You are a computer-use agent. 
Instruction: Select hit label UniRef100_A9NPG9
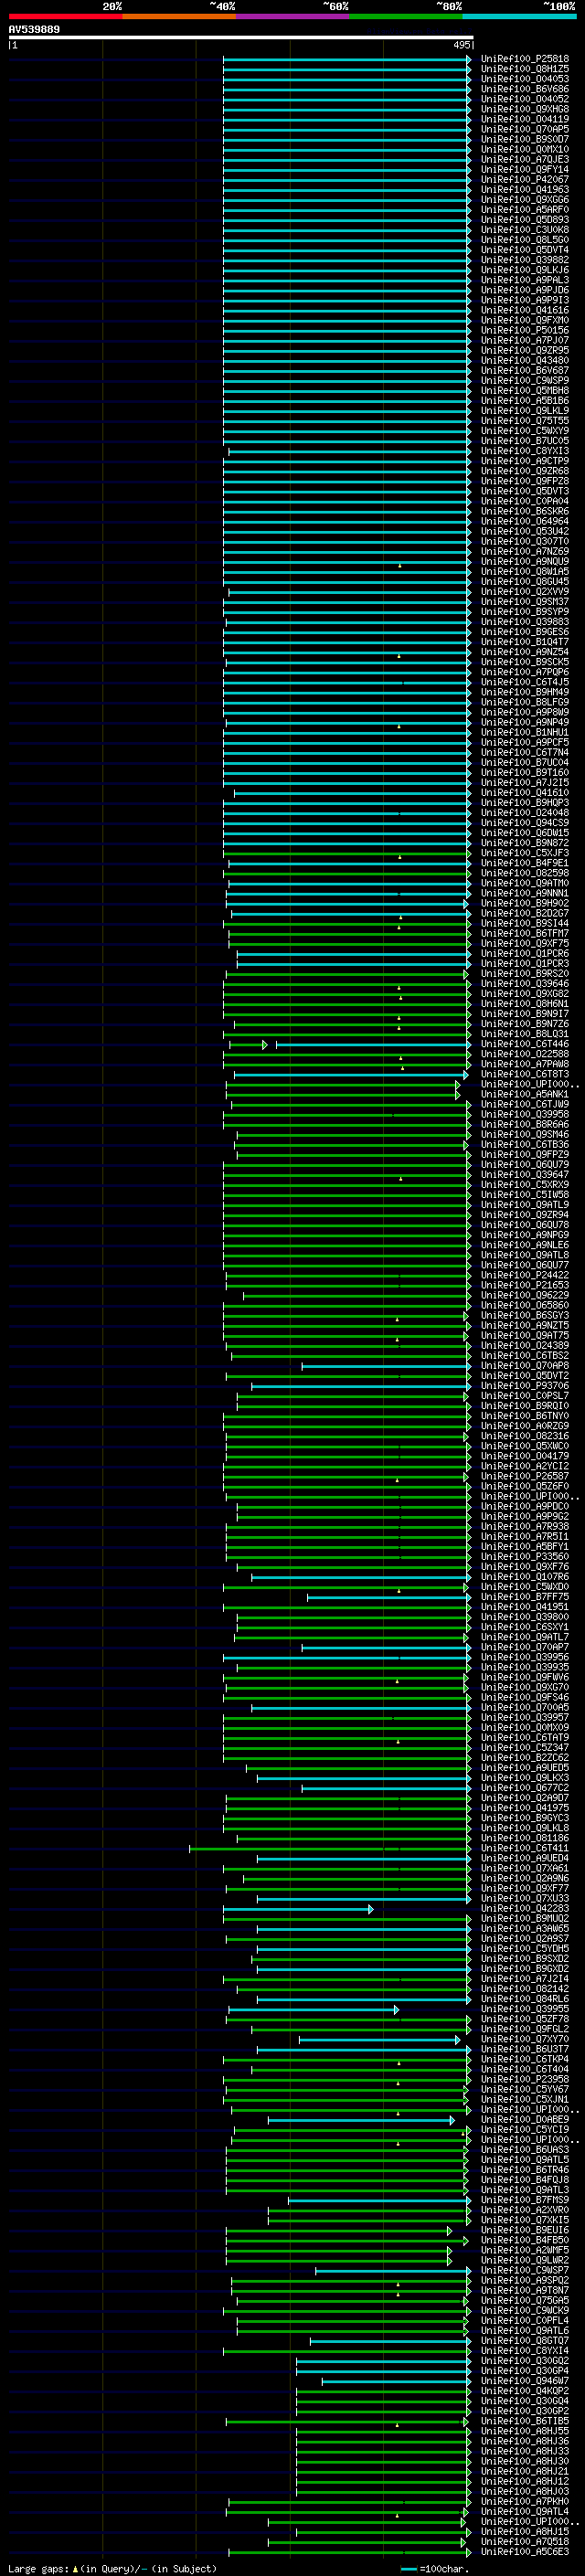(525, 1234)
